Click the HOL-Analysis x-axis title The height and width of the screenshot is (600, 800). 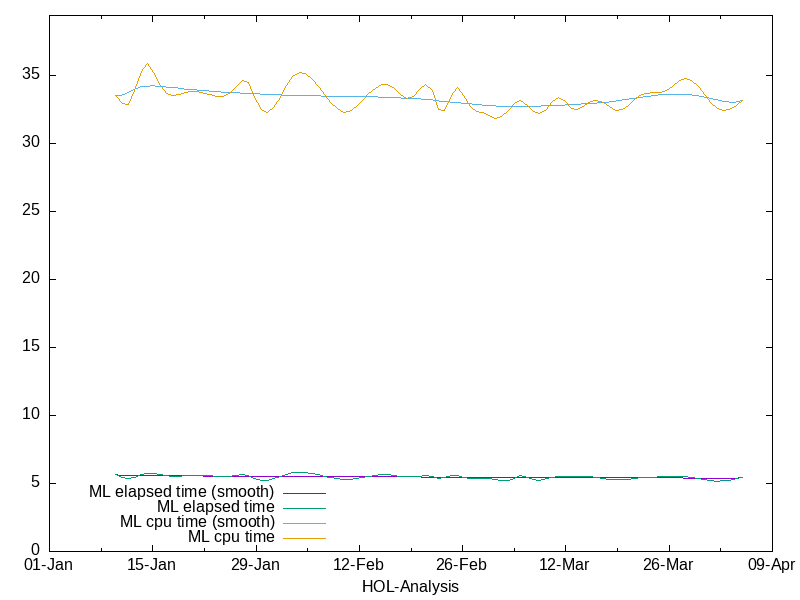pyautogui.click(x=410, y=587)
